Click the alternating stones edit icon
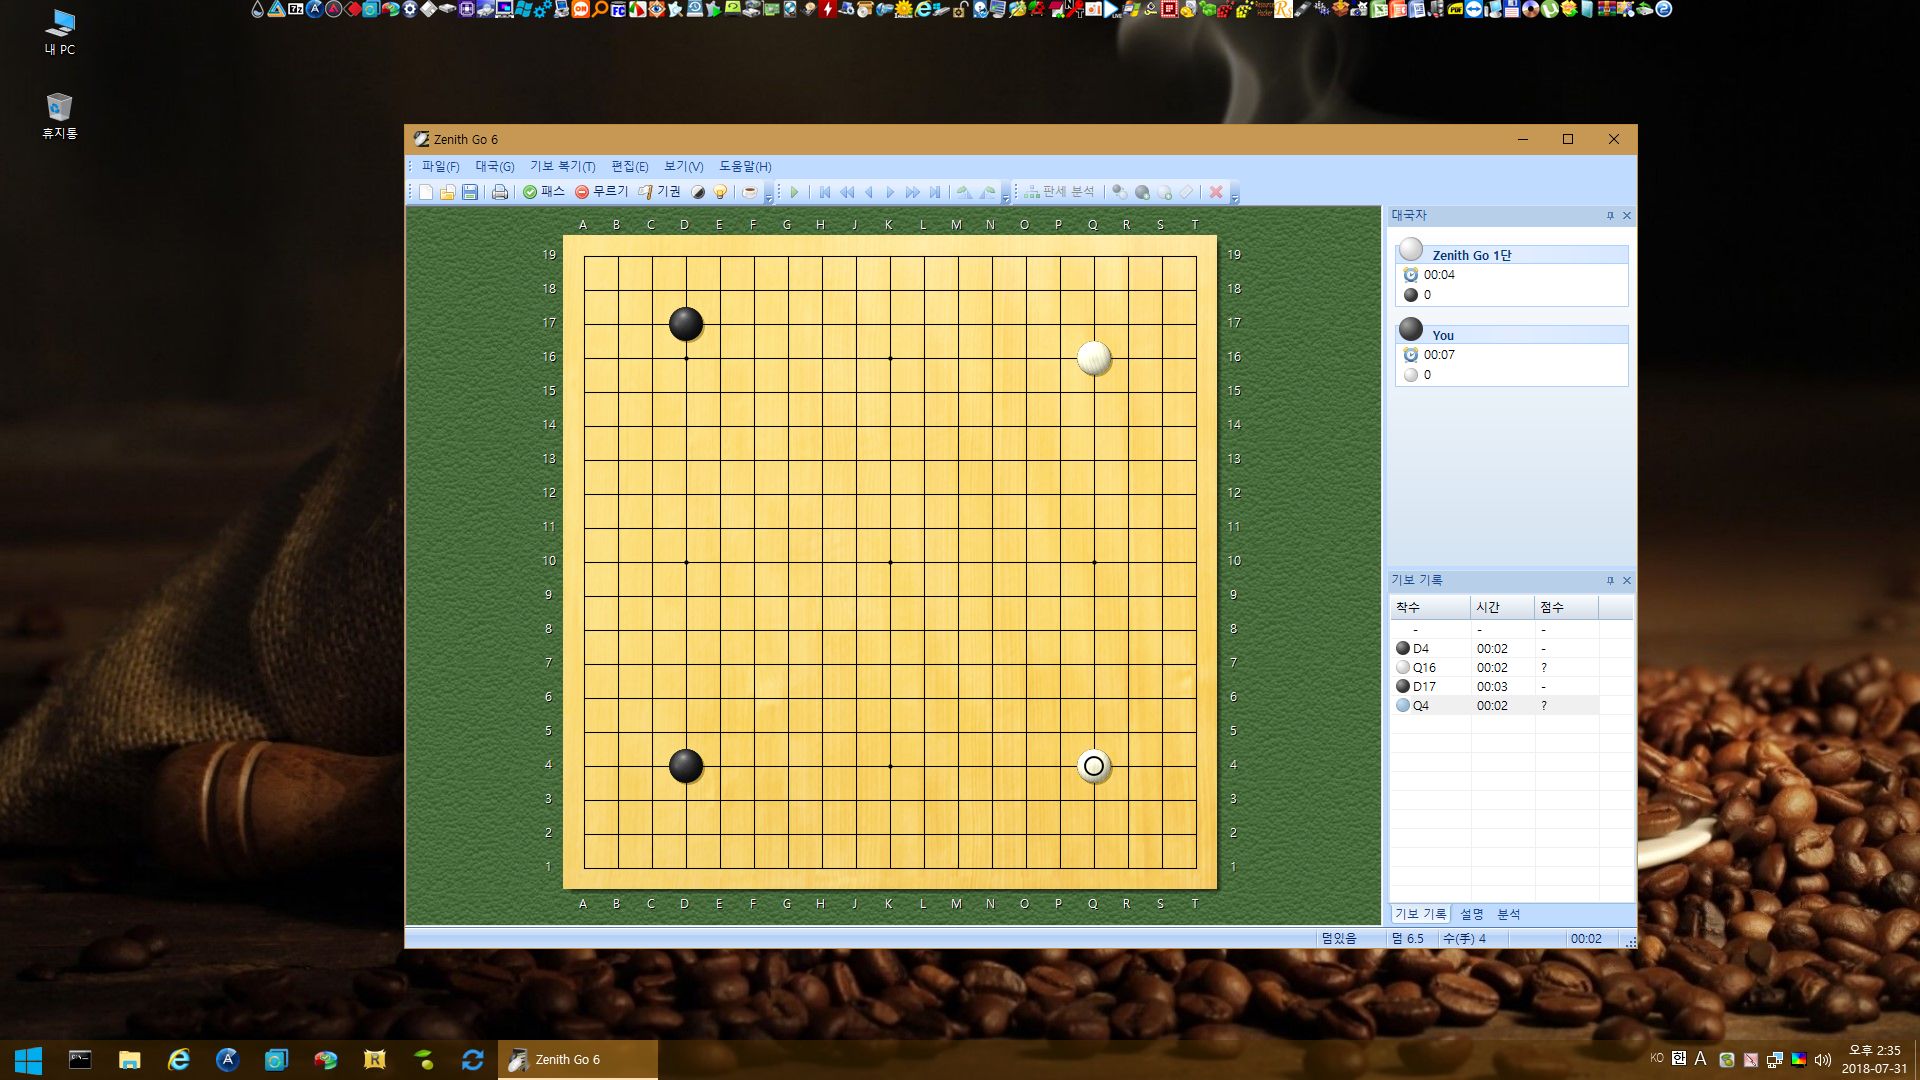The image size is (1920, 1080). (1120, 192)
